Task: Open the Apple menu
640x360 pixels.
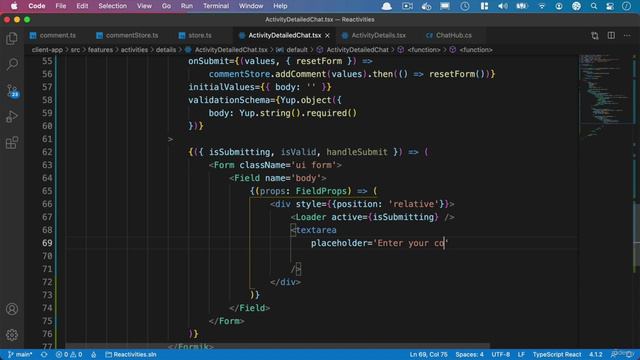Action: tap(14, 6)
